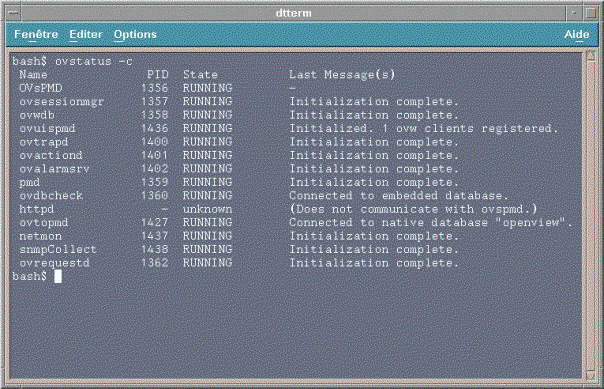
Task: Click the process name 'ovalarmsrv'
Action: pyautogui.click(x=54, y=169)
